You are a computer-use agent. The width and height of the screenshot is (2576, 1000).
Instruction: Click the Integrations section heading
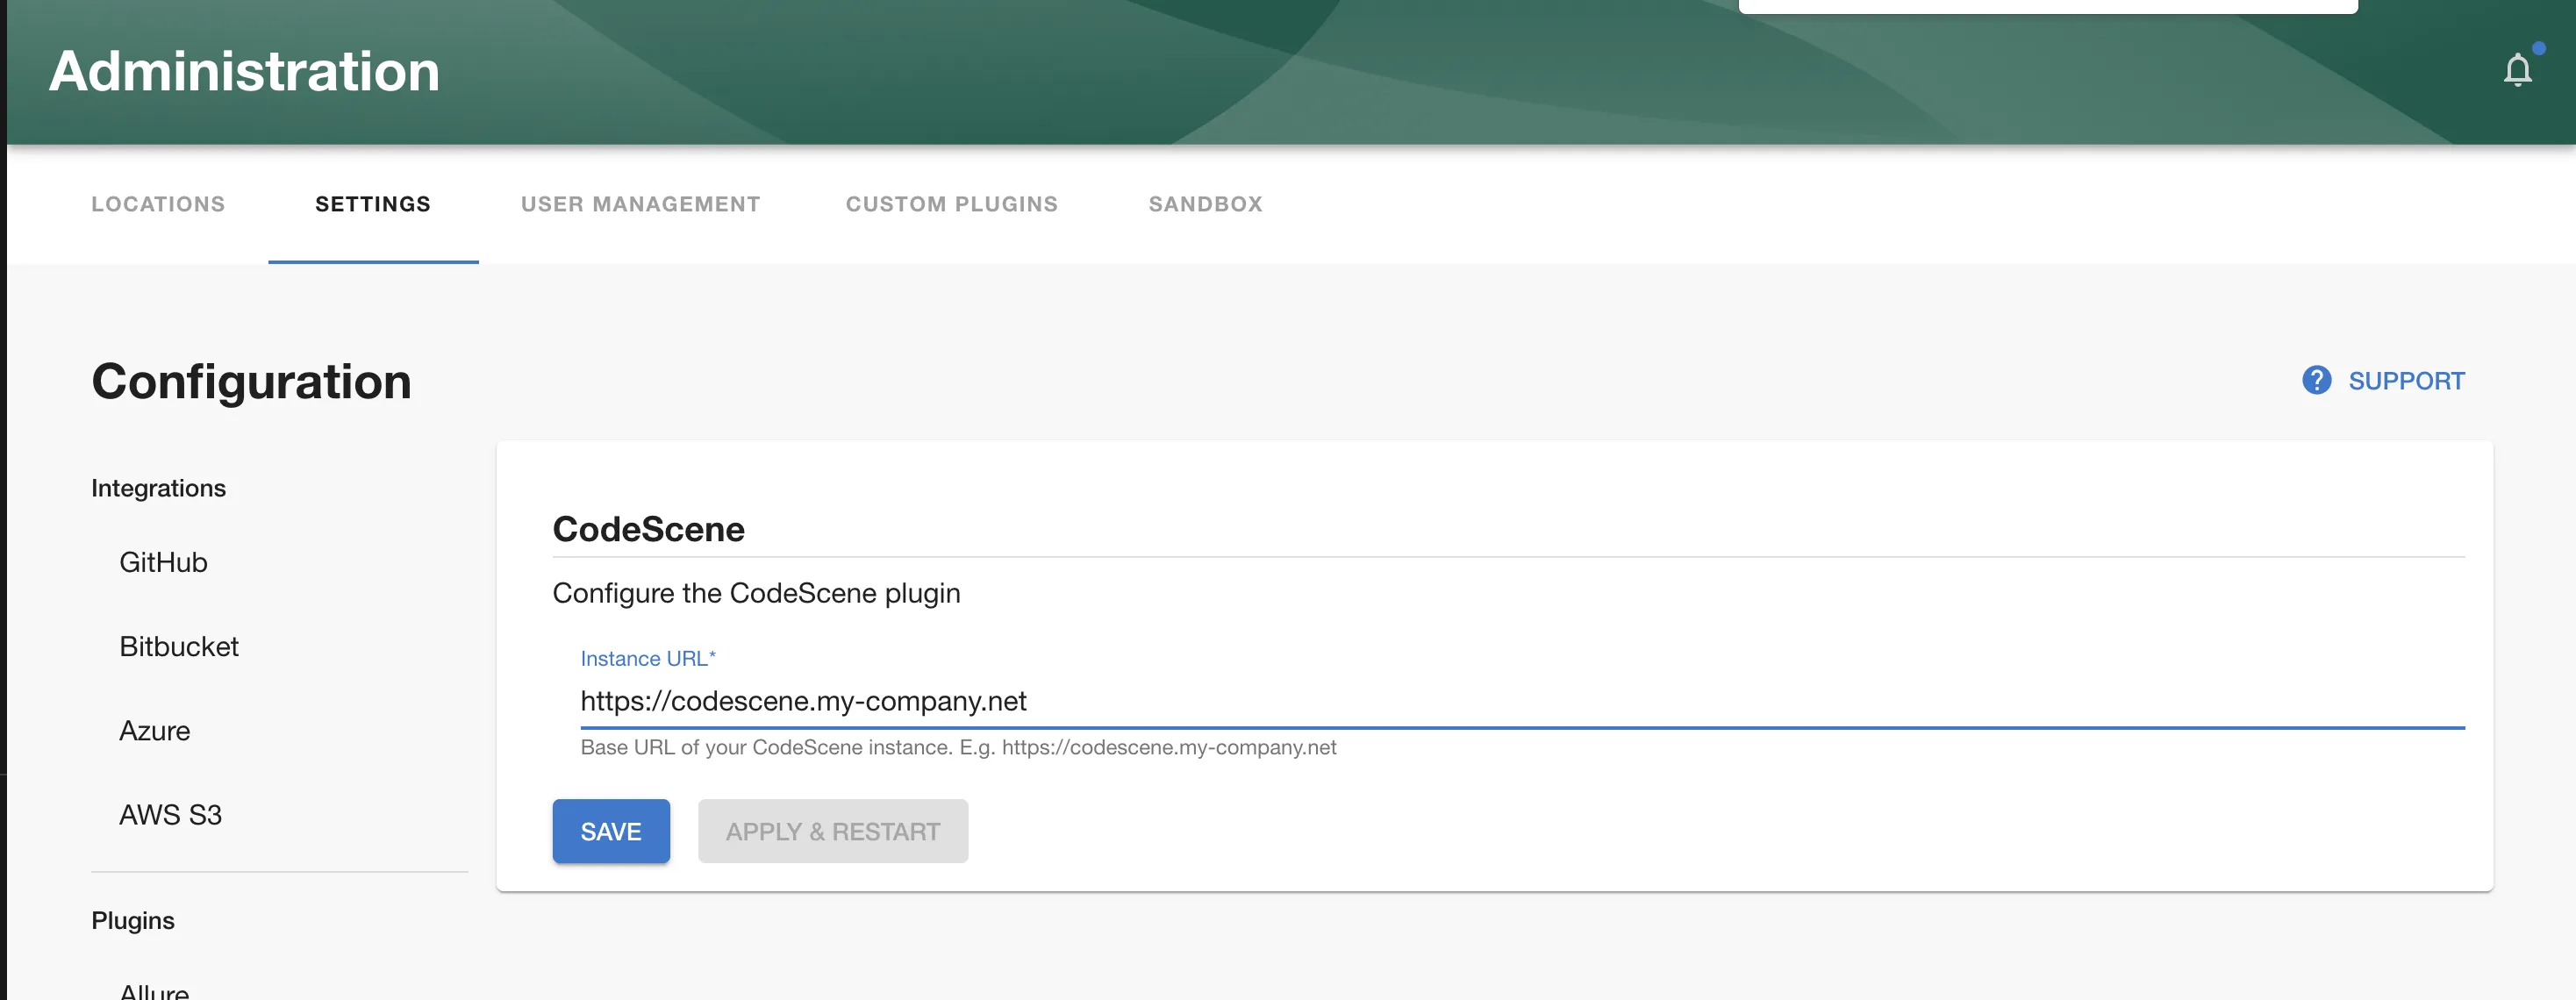(157, 488)
